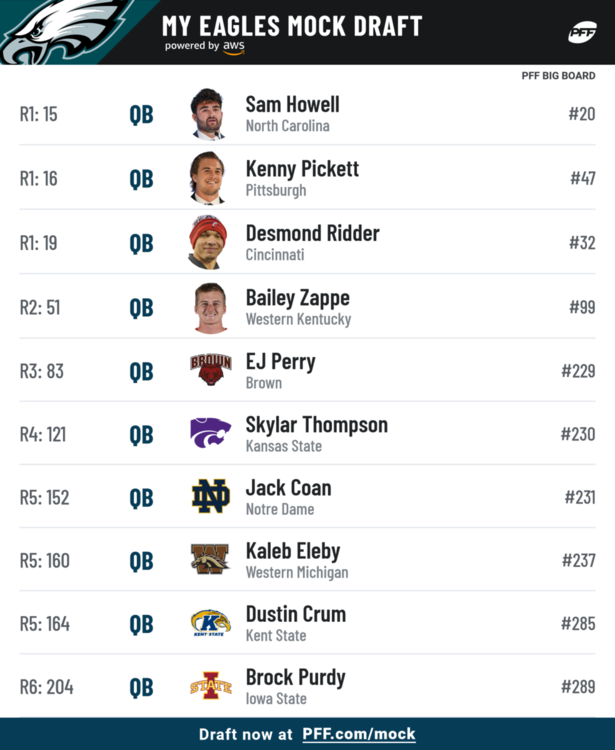Open Bailey Zappe's headshot photo
615x750 pixels.
point(210,308)
